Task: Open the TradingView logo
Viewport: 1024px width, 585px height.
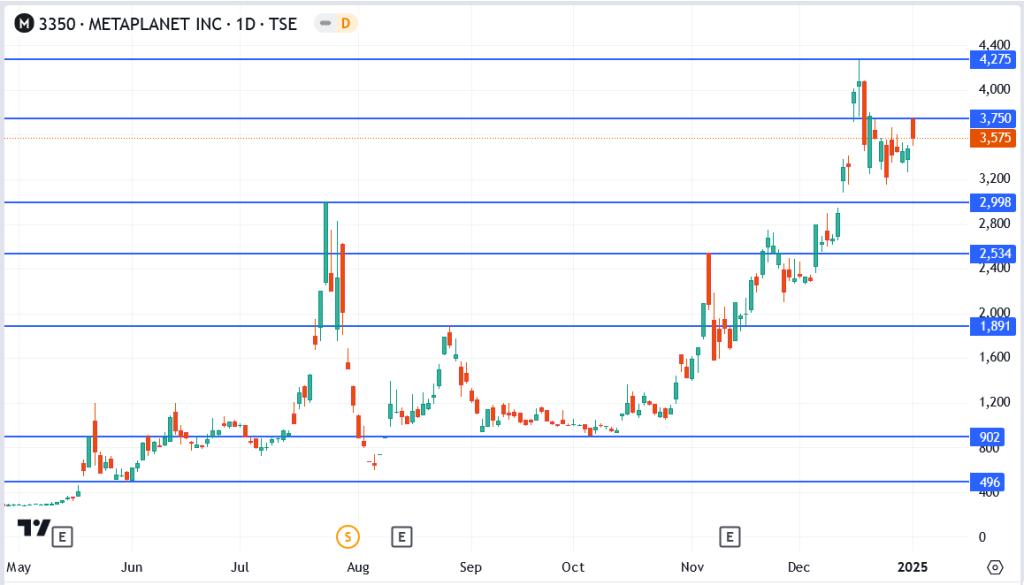Action: coord(35,528)
